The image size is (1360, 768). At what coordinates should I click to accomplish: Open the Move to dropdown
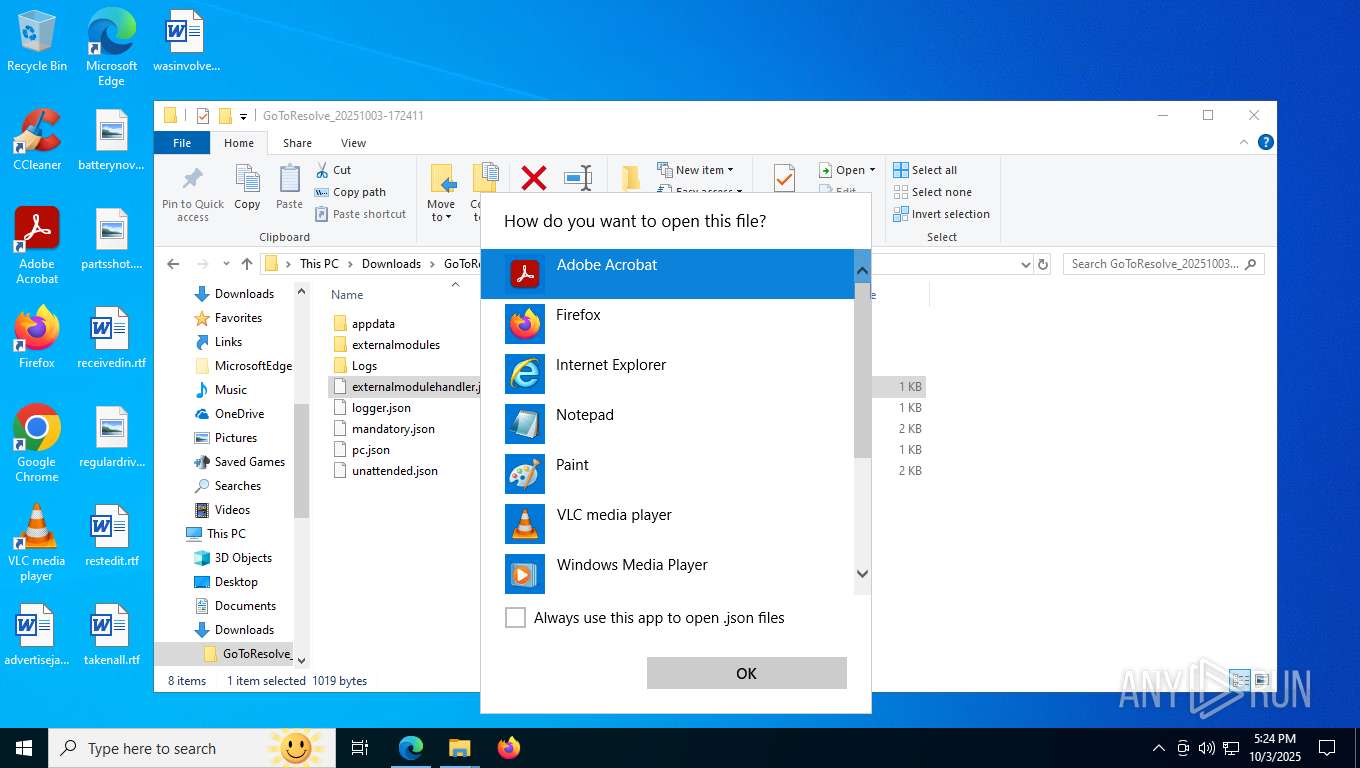[x=441, y=194]
